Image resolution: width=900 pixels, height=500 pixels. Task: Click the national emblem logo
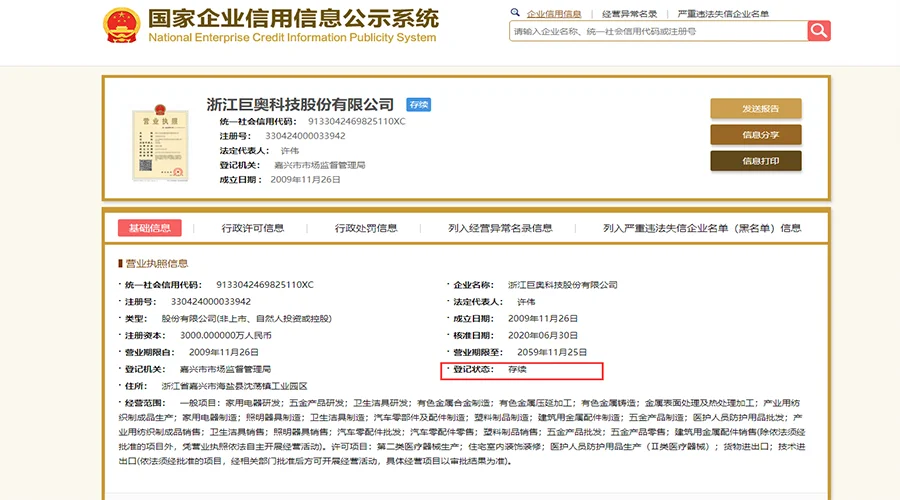tap(121, 25)
